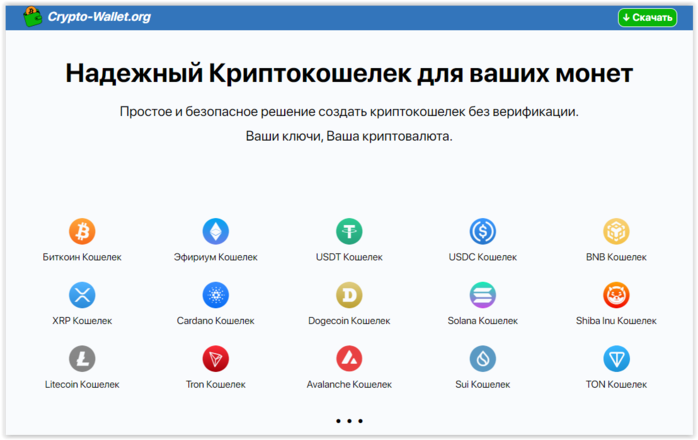The image size is (698, 440).
Task: Open the Litecoin Кошелек link
Action: [82, 384]
